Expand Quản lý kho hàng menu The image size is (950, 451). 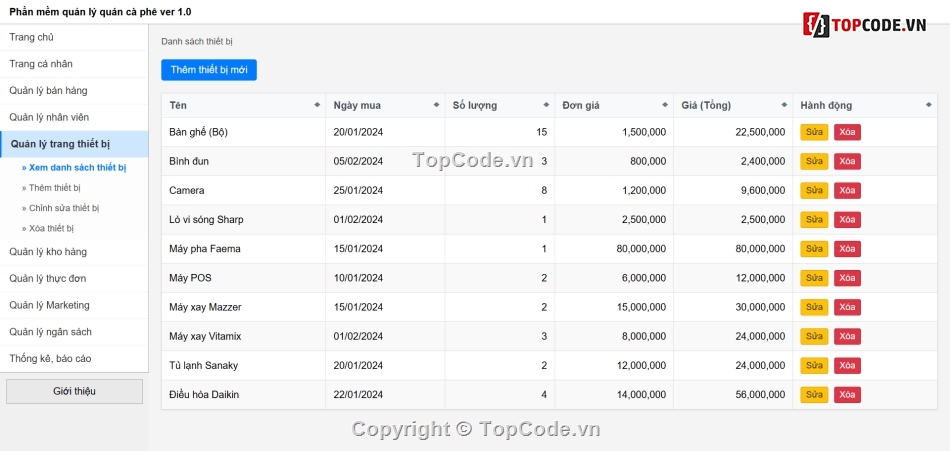(74, 252)
